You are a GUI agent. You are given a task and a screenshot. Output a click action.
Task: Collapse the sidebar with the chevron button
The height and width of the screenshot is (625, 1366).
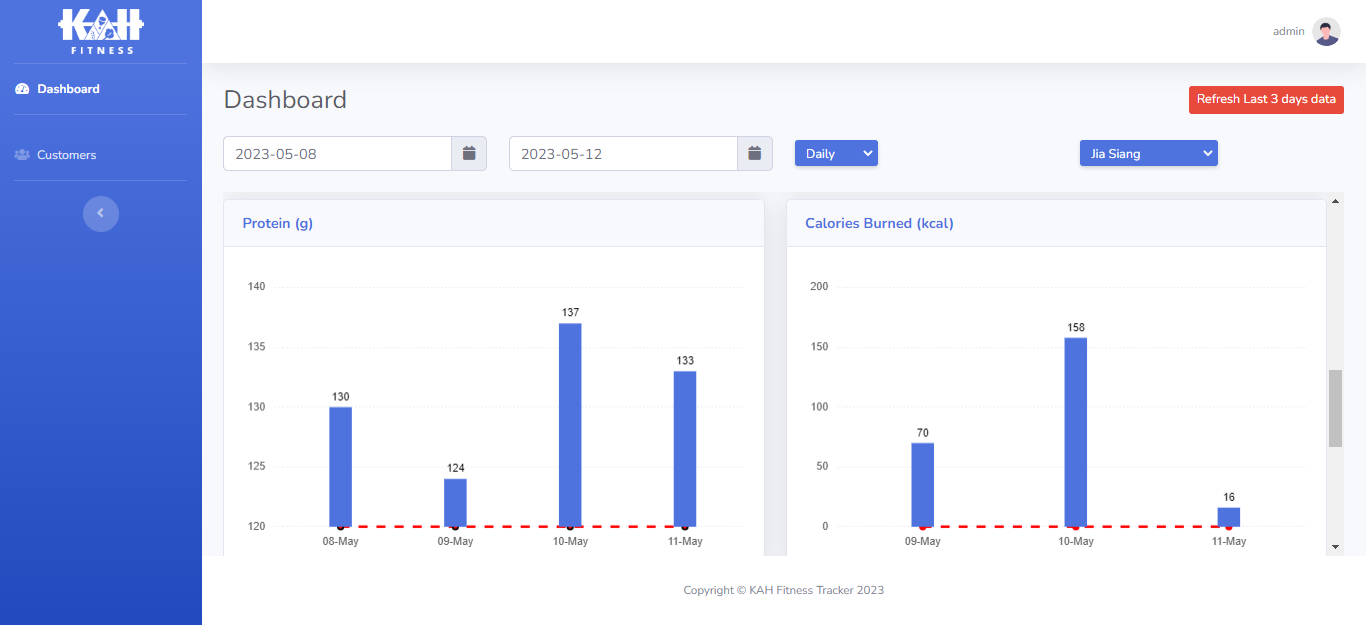point(100,213)
